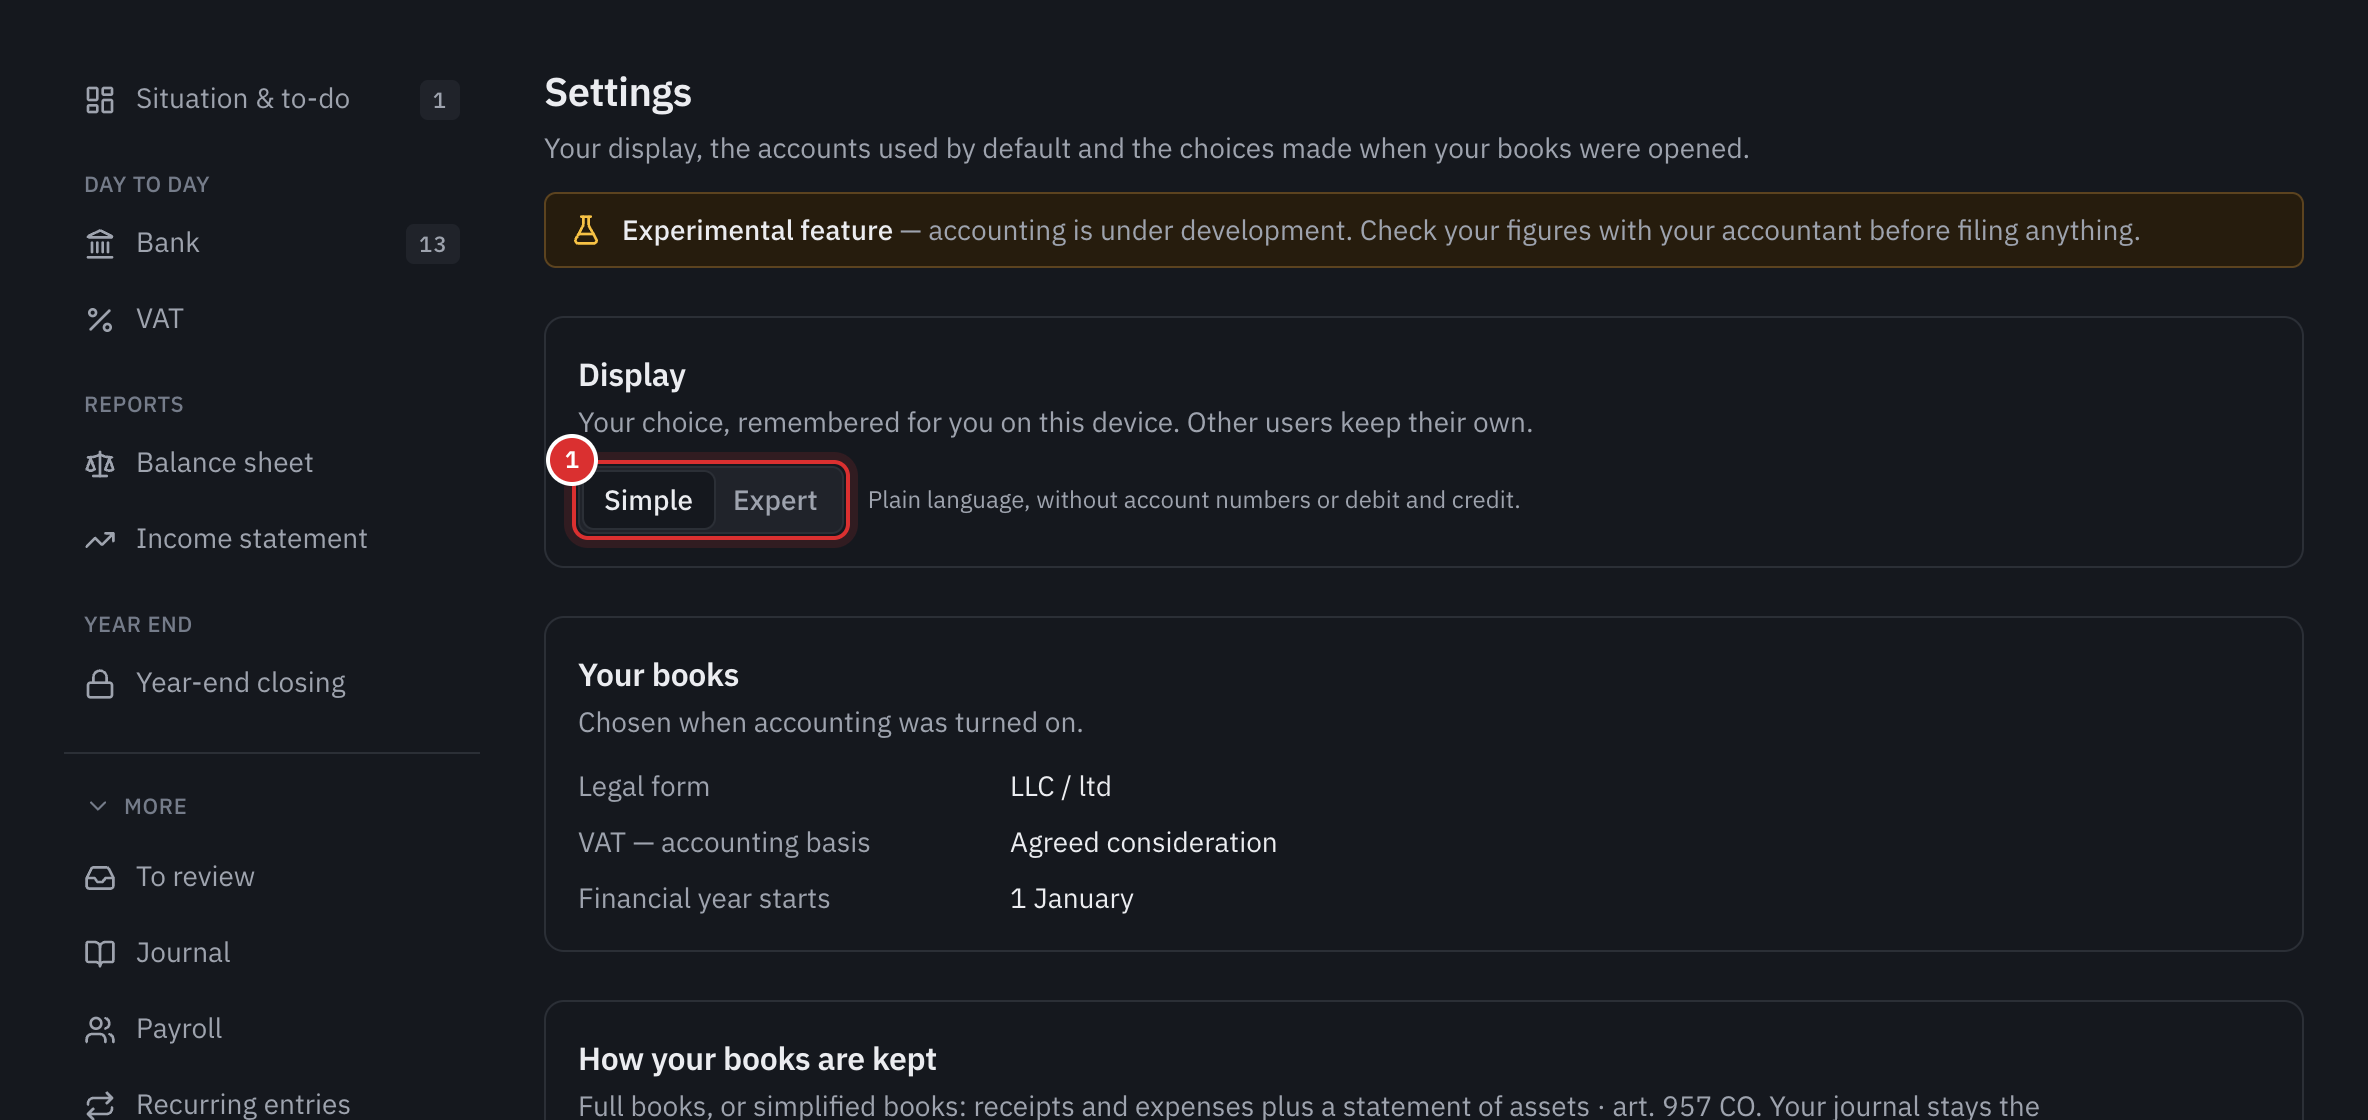Open the To review list
This screenshot has width=2368, height=1120.
tap(272, 877)
